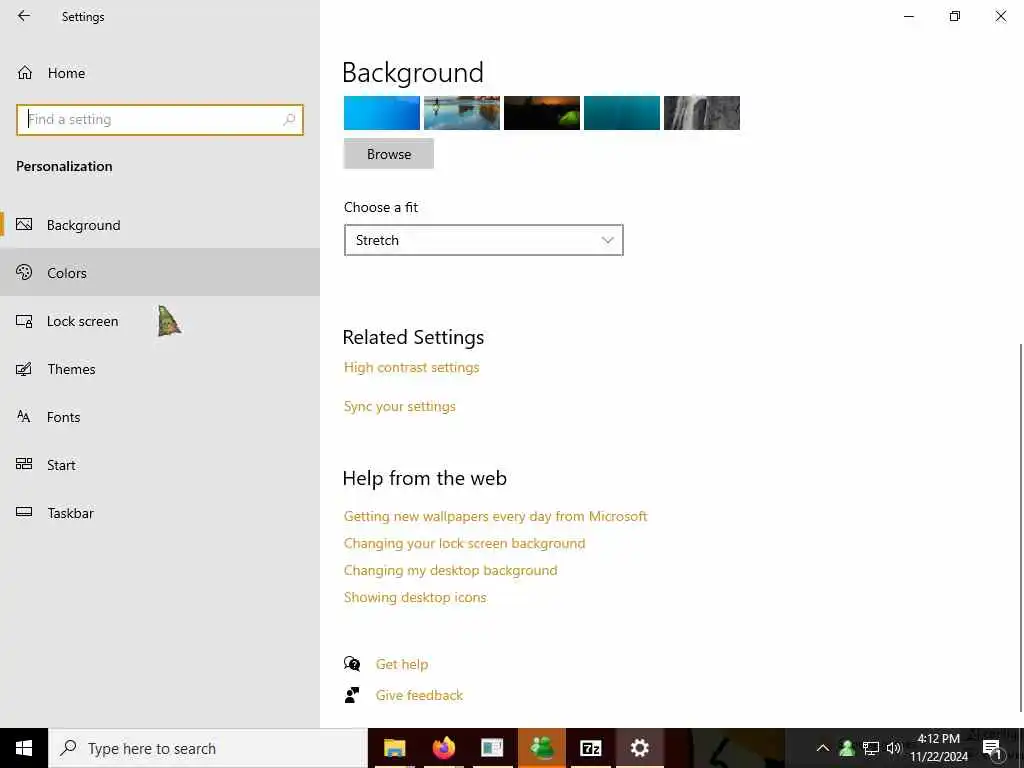Click the Get help link
Image resolution: width=1024 pixels, height=768 pixels.
click(402, 664)
